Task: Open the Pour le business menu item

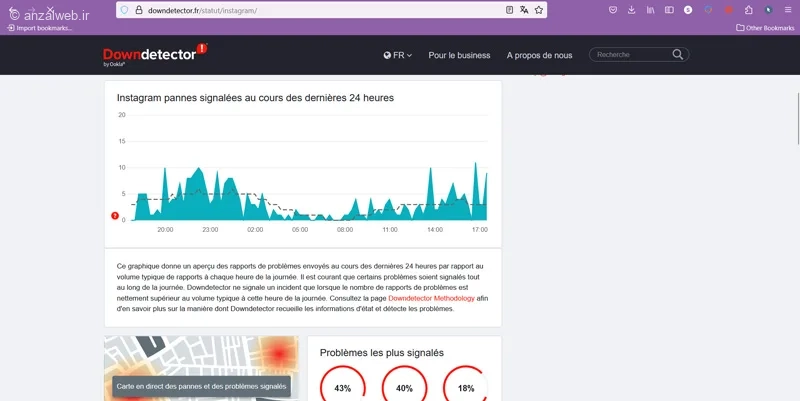Action: pyautogui.click(x=460, y=55)
